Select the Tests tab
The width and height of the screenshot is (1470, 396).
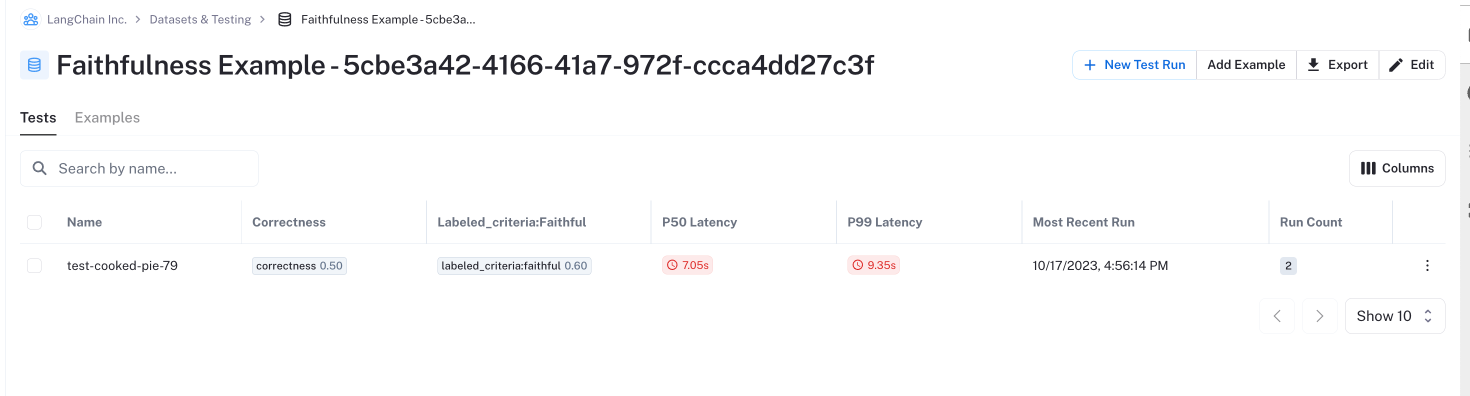(x=38, y=118)
